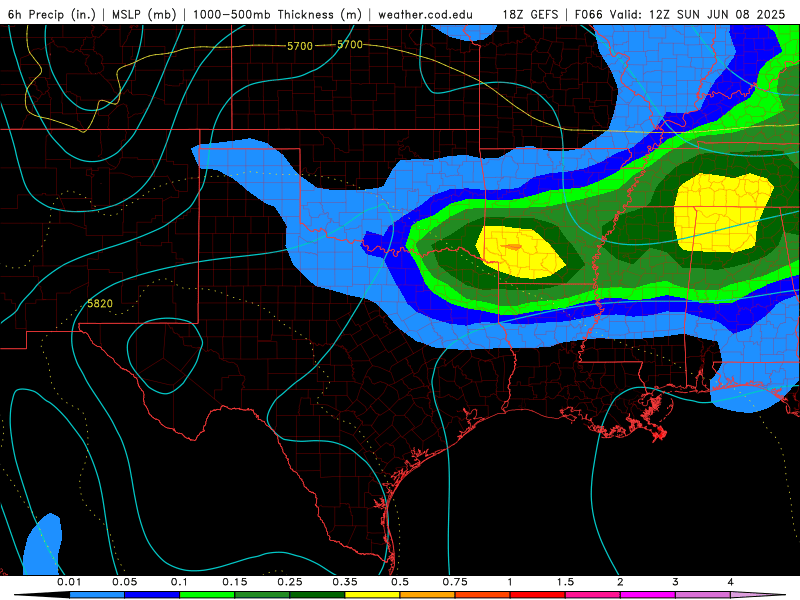
Task: Click the legend value 4
Action: tap(731, 582)
